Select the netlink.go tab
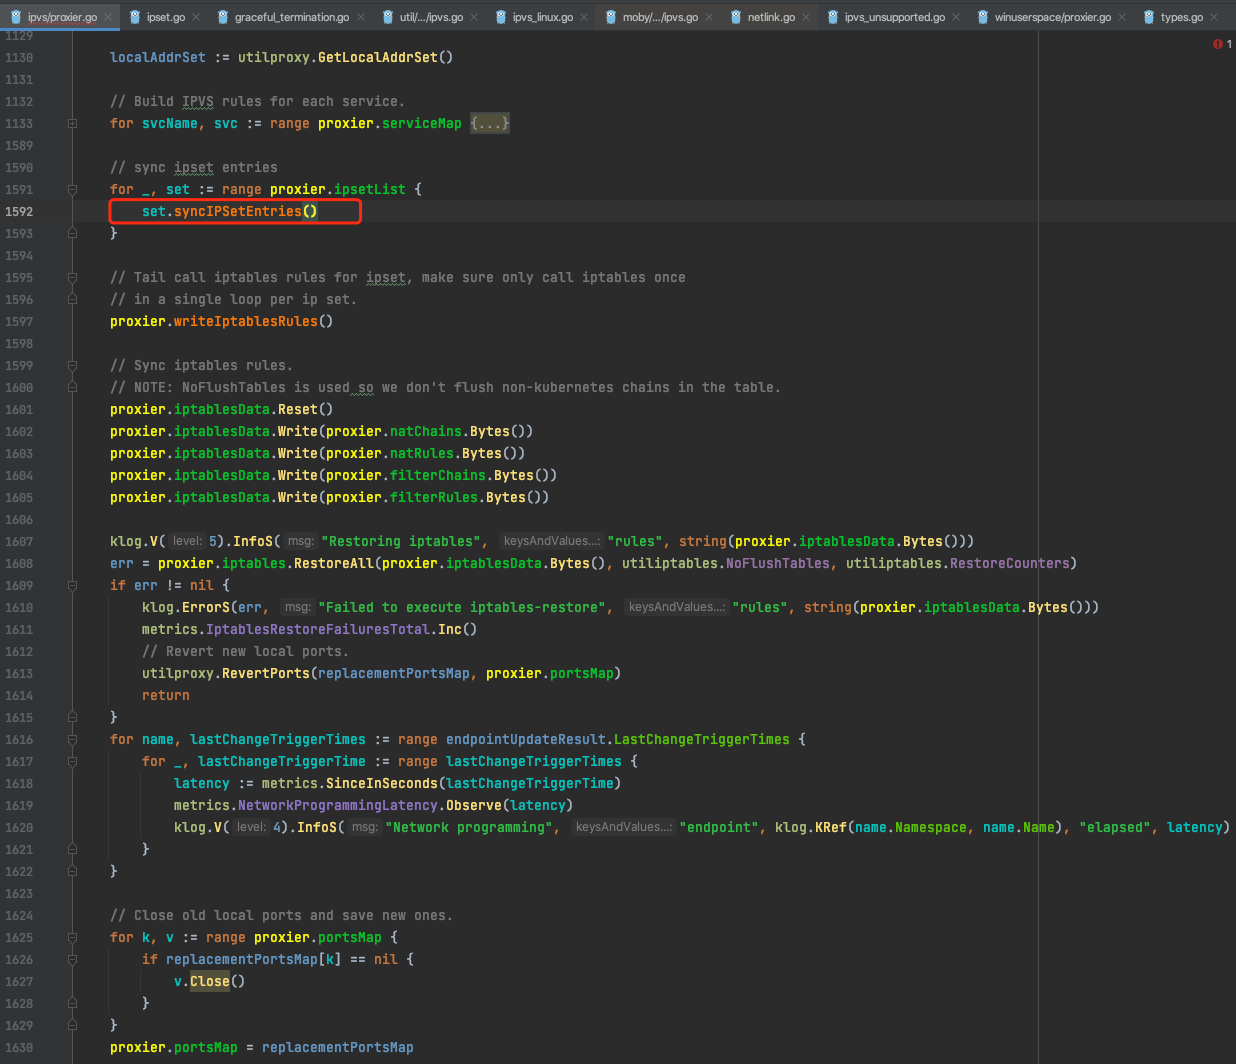This screenshot has width=1236, height=1064. click(x=771, y=17)
